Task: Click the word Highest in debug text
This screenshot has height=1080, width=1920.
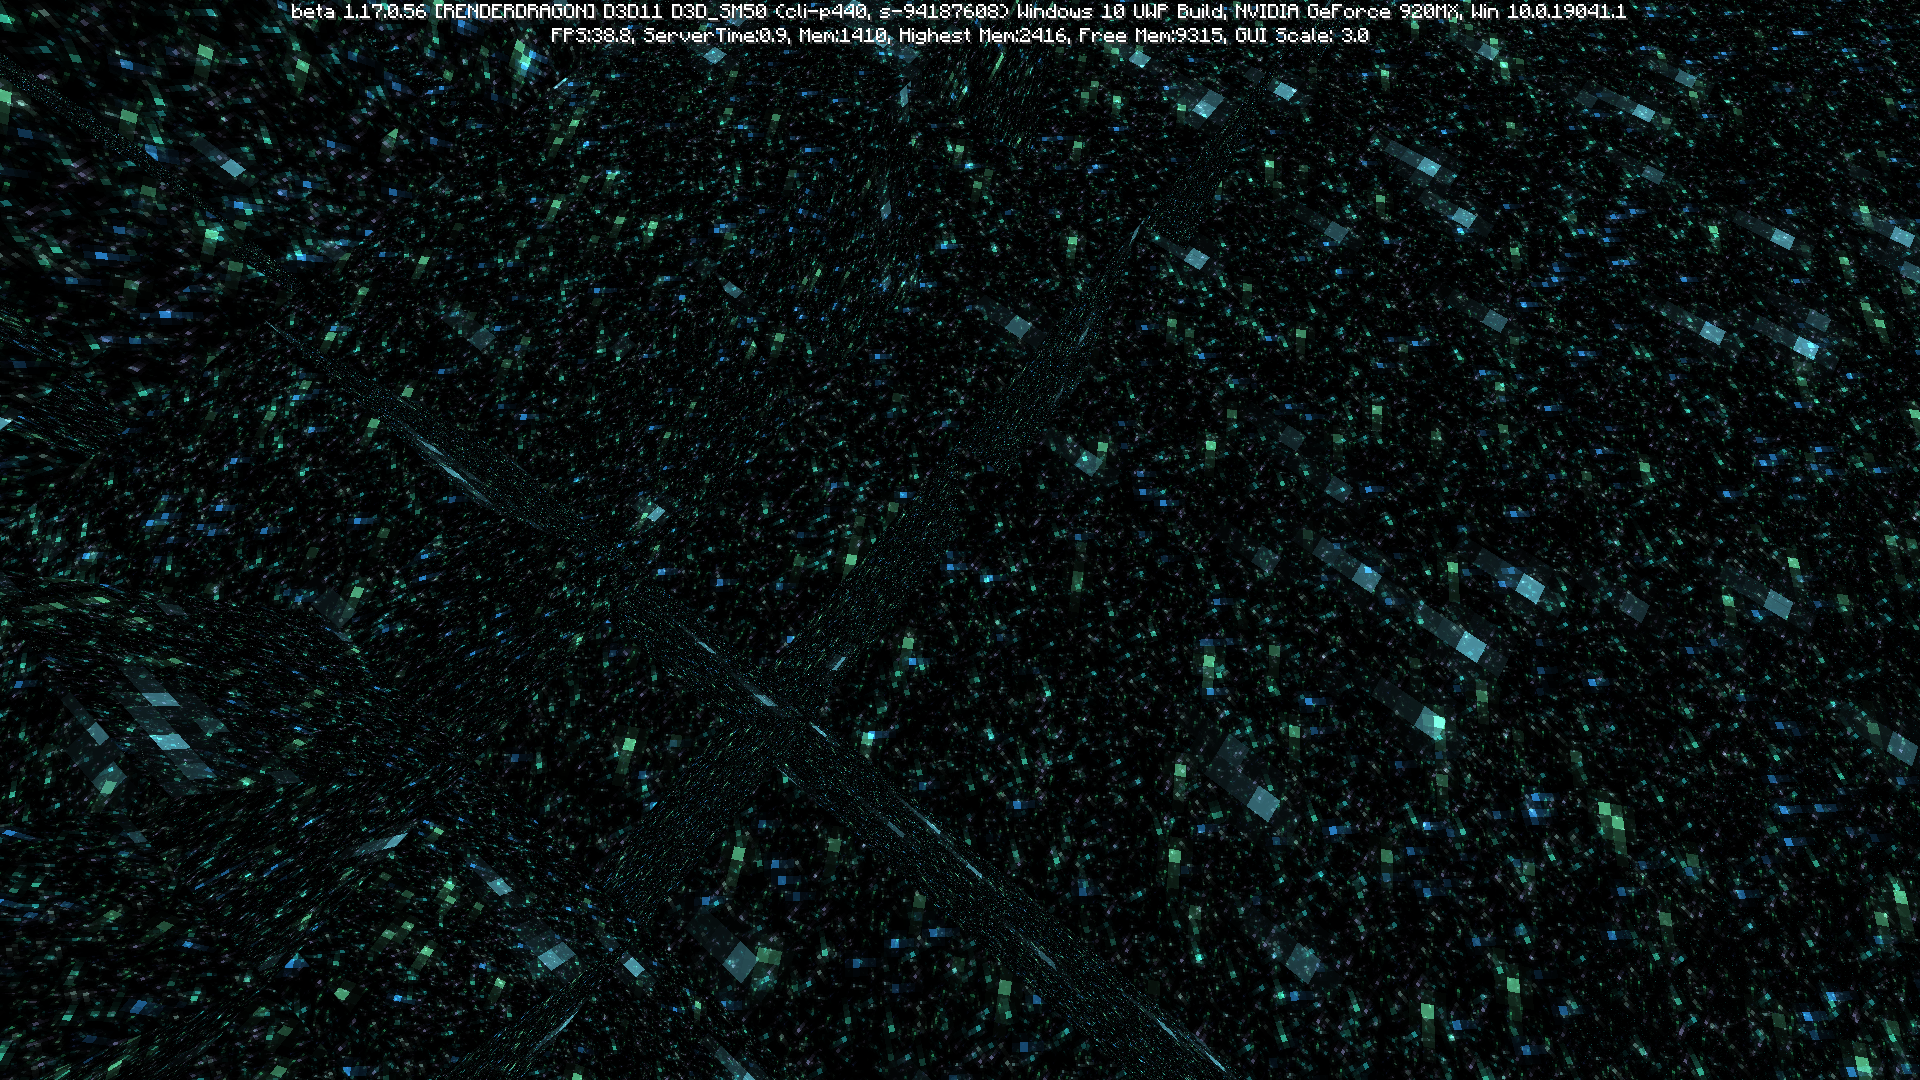Action: click(935, 36)
